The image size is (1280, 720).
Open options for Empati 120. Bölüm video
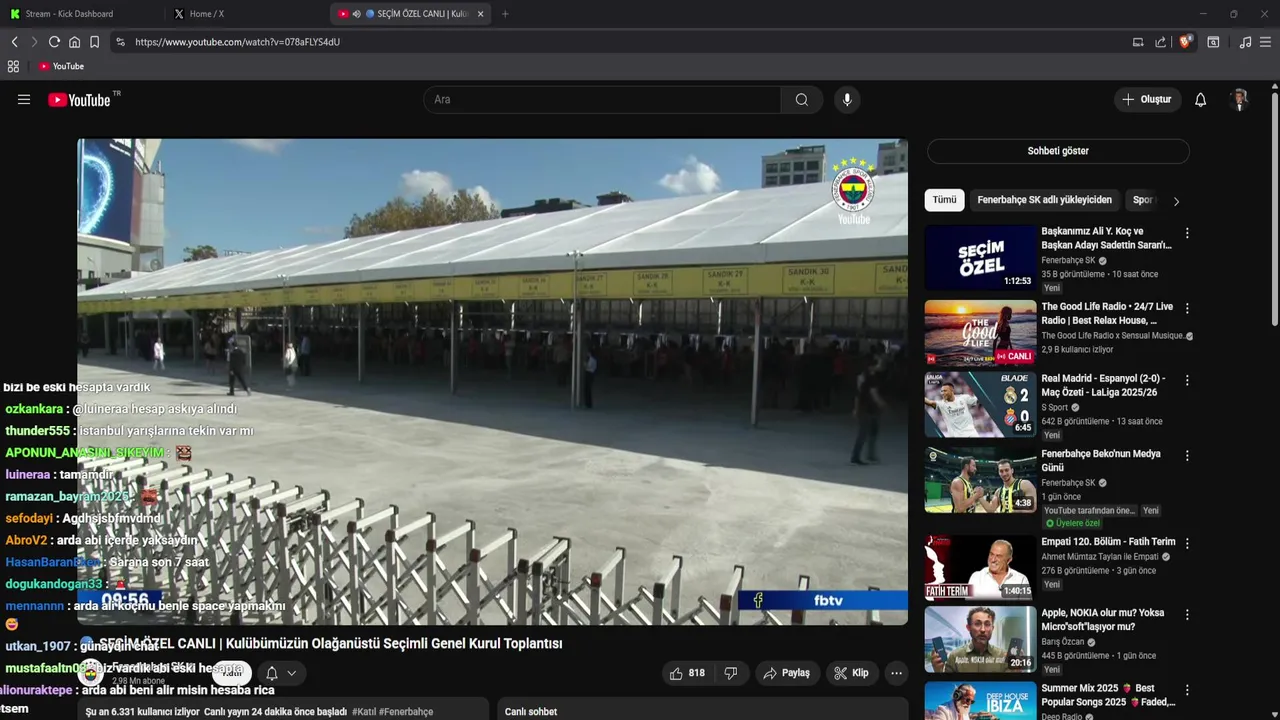[1187, 543]
